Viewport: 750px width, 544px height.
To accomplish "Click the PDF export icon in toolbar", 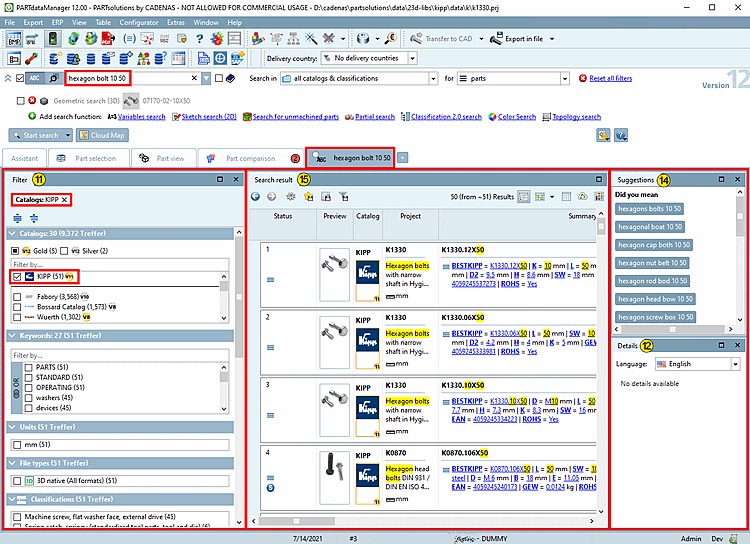I will 108,38.
